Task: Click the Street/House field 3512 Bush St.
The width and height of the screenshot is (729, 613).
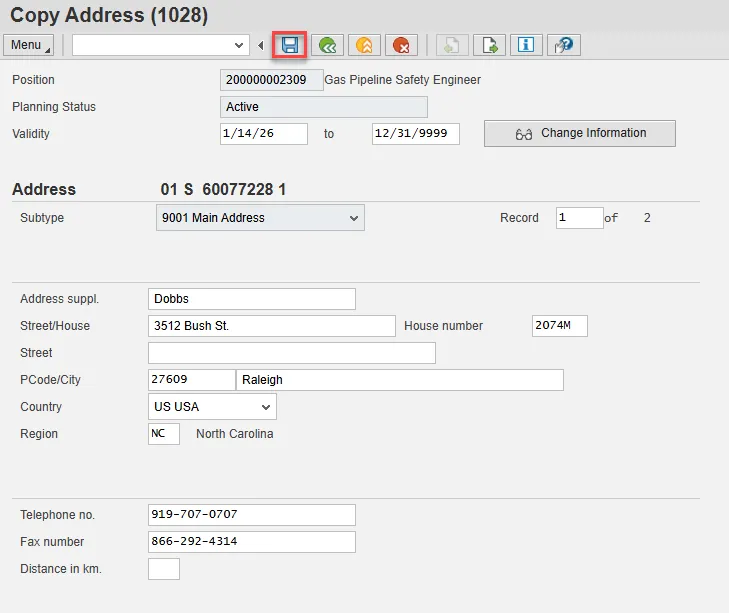Action: pyautogui.click(x=272, y=326)
